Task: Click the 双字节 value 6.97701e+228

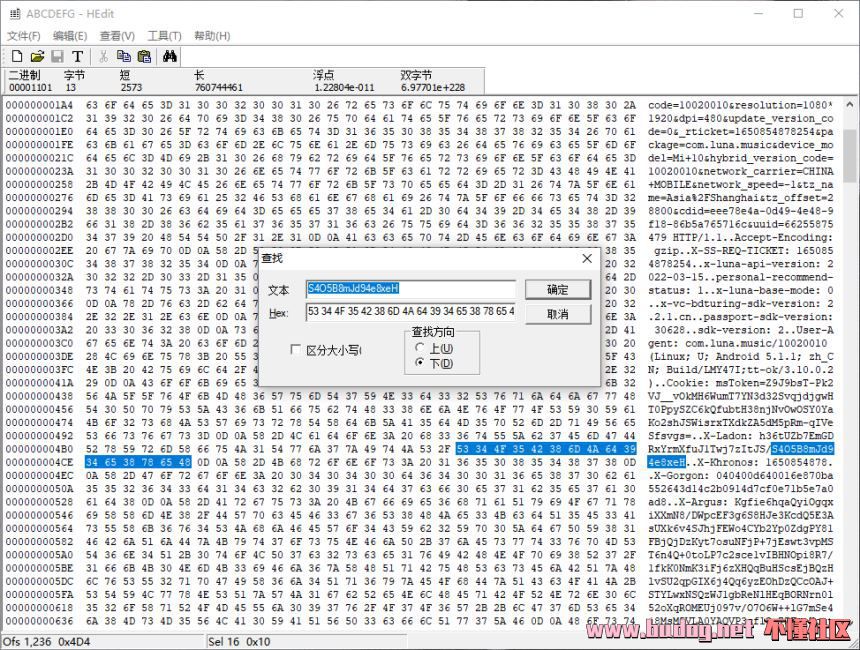Action: (x=433, y=88)
